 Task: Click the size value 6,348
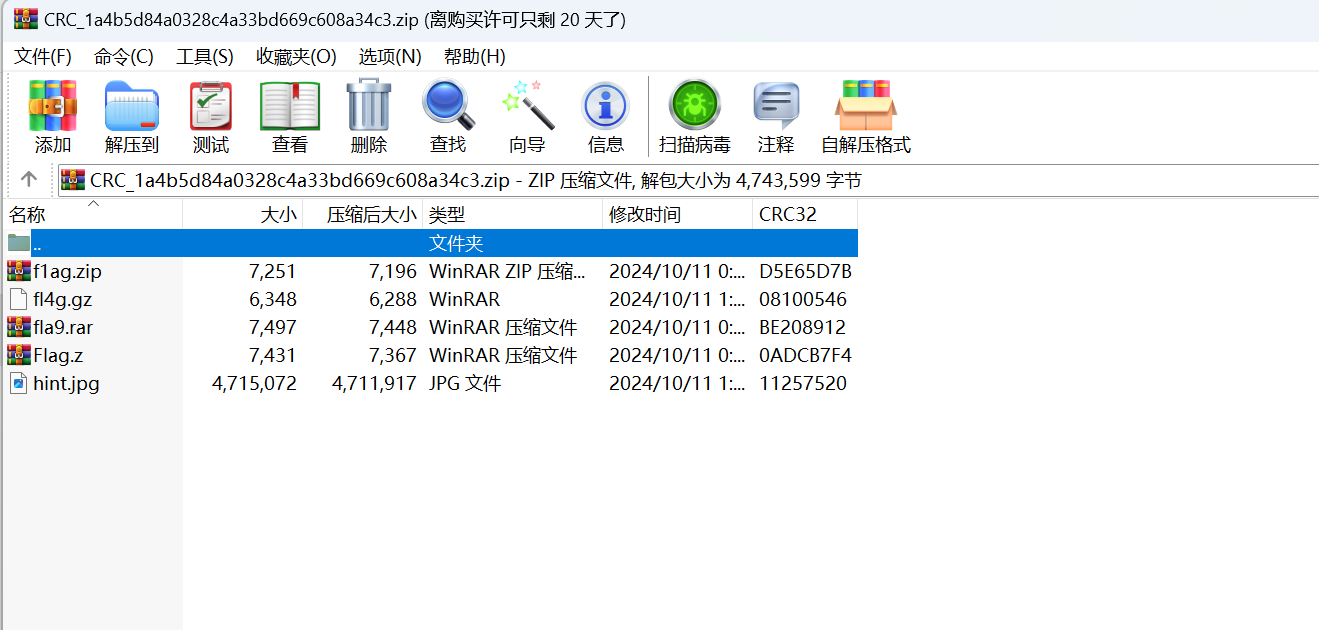(273, 299)
